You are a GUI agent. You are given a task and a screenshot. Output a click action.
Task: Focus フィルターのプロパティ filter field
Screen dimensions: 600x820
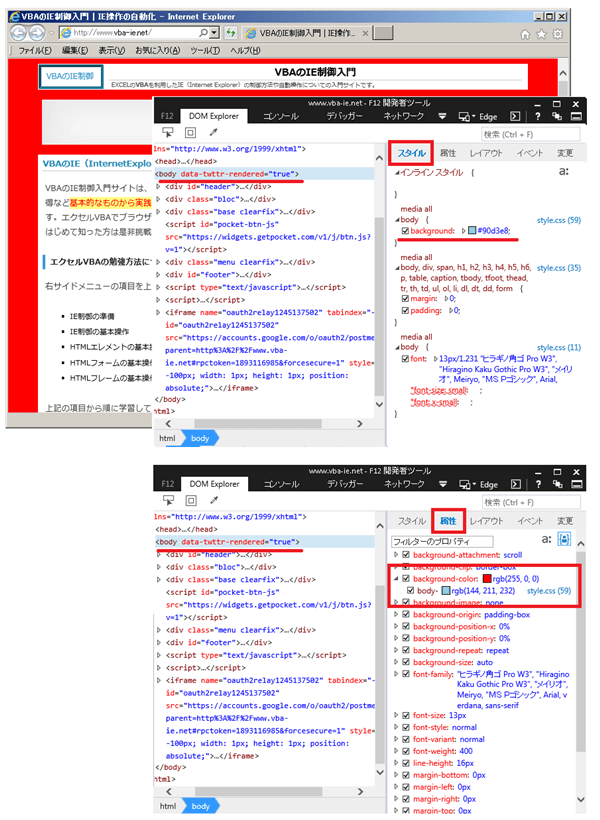[x=442, y=541]
